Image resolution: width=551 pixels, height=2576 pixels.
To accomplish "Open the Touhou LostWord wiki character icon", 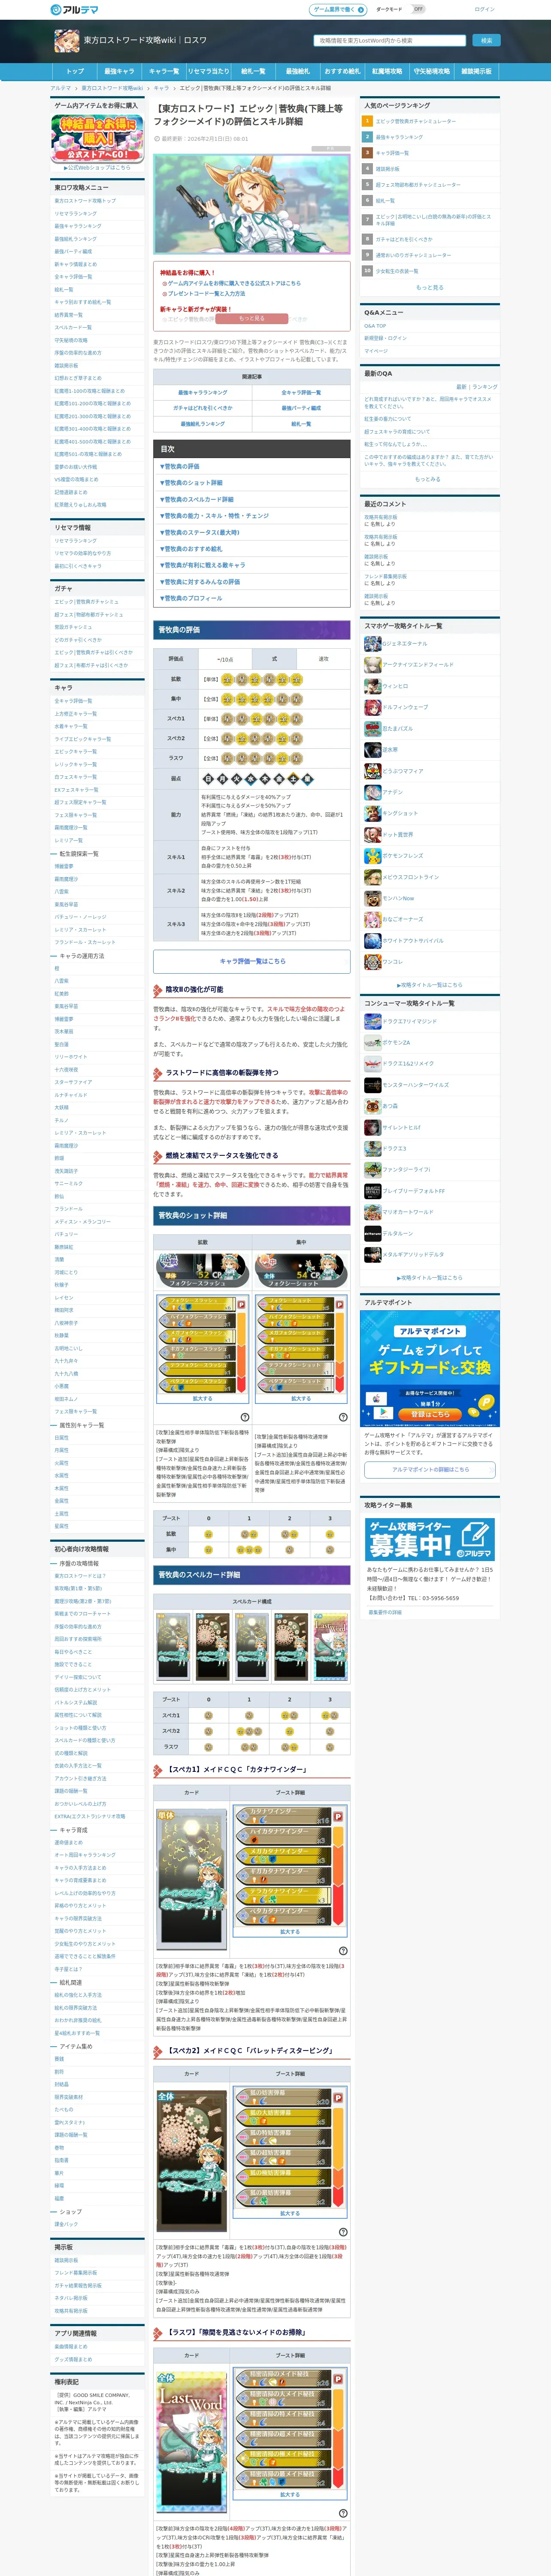I will tap(66, 41).
